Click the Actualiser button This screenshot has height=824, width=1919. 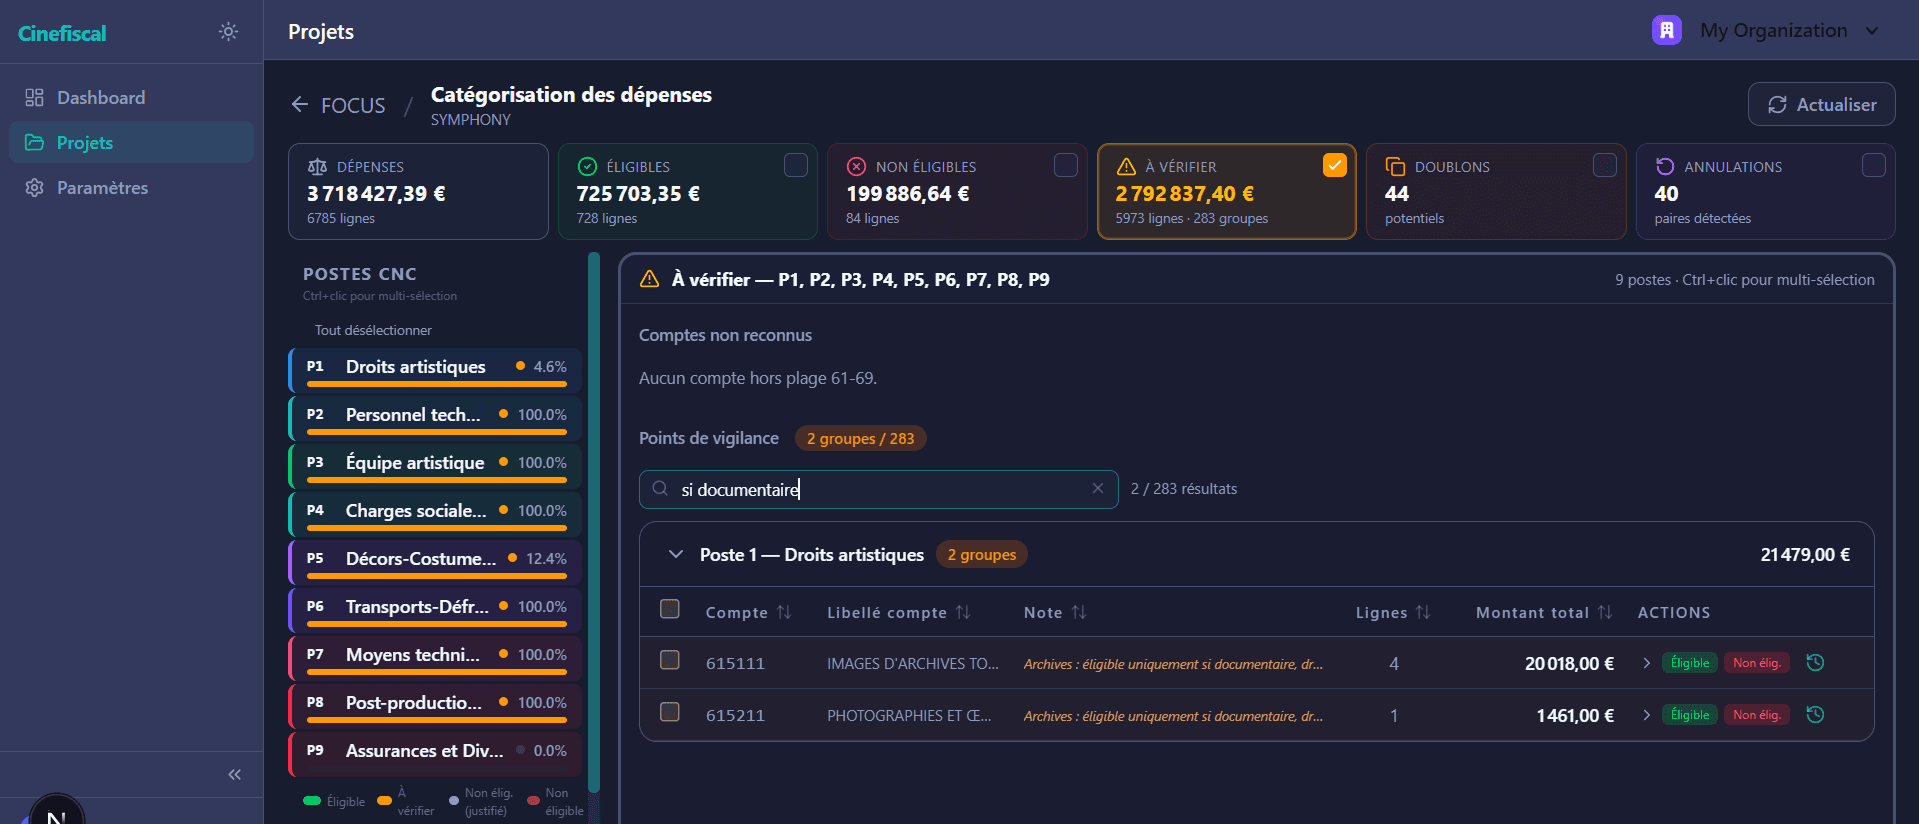coord(1821,104)
